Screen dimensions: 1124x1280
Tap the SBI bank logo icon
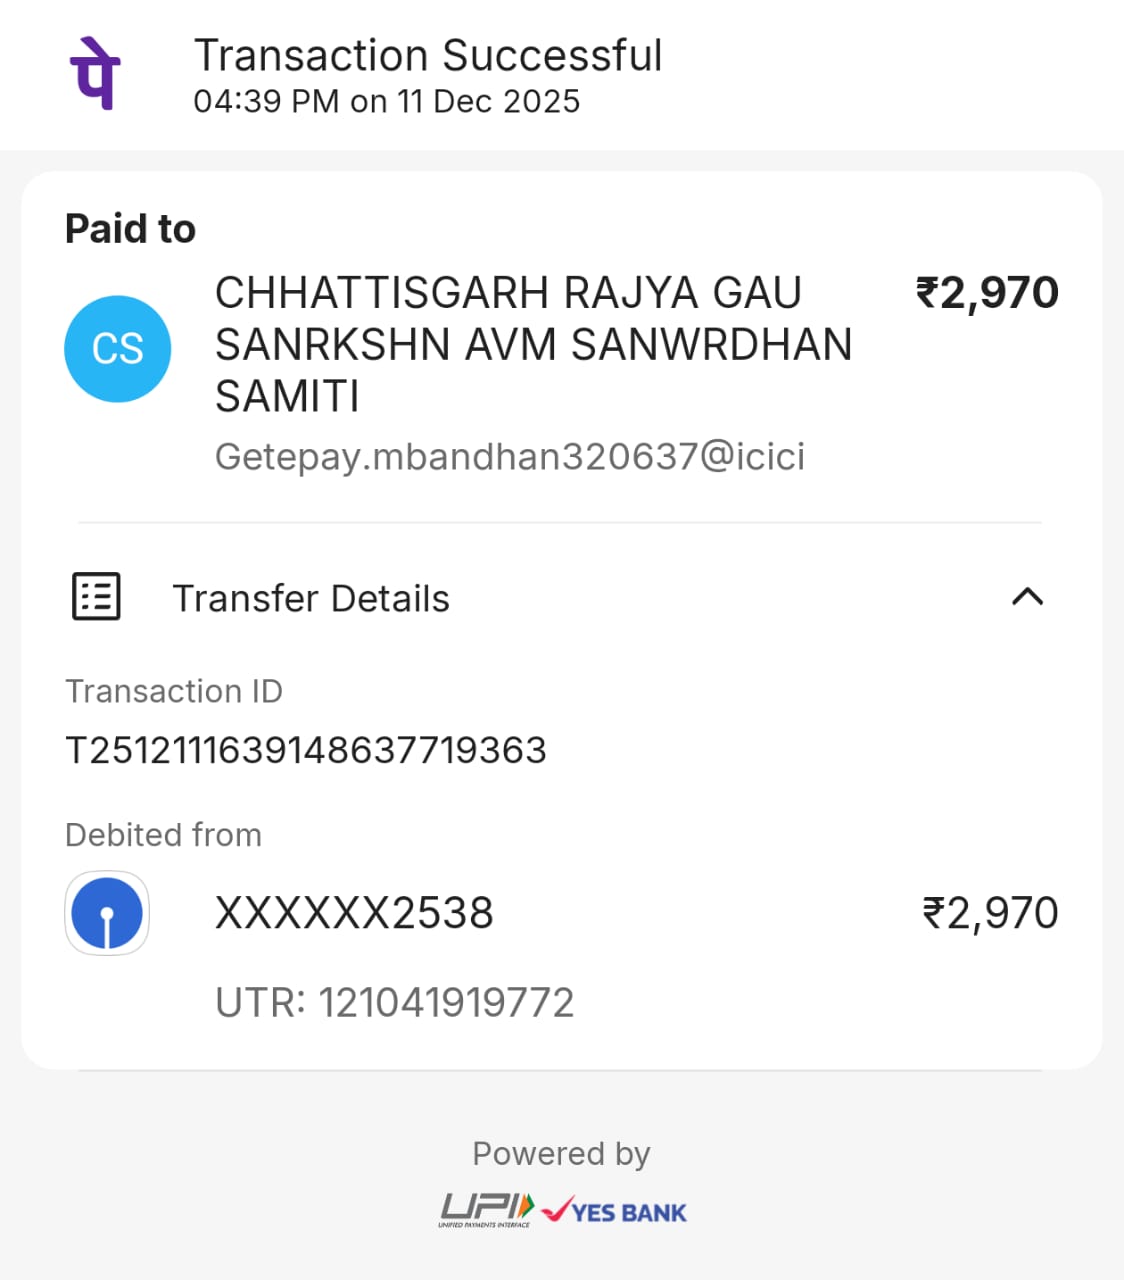click(x=107, y=913)
